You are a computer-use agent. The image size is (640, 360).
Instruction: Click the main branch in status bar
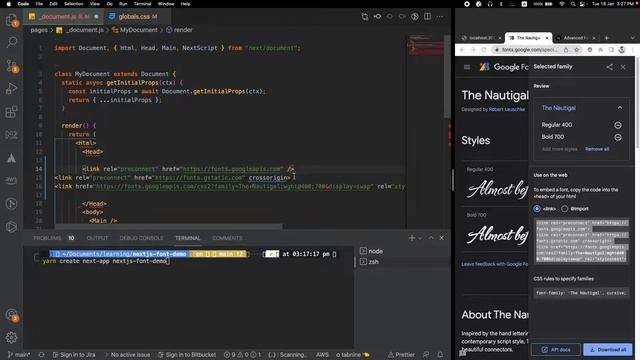coord(19,355)
